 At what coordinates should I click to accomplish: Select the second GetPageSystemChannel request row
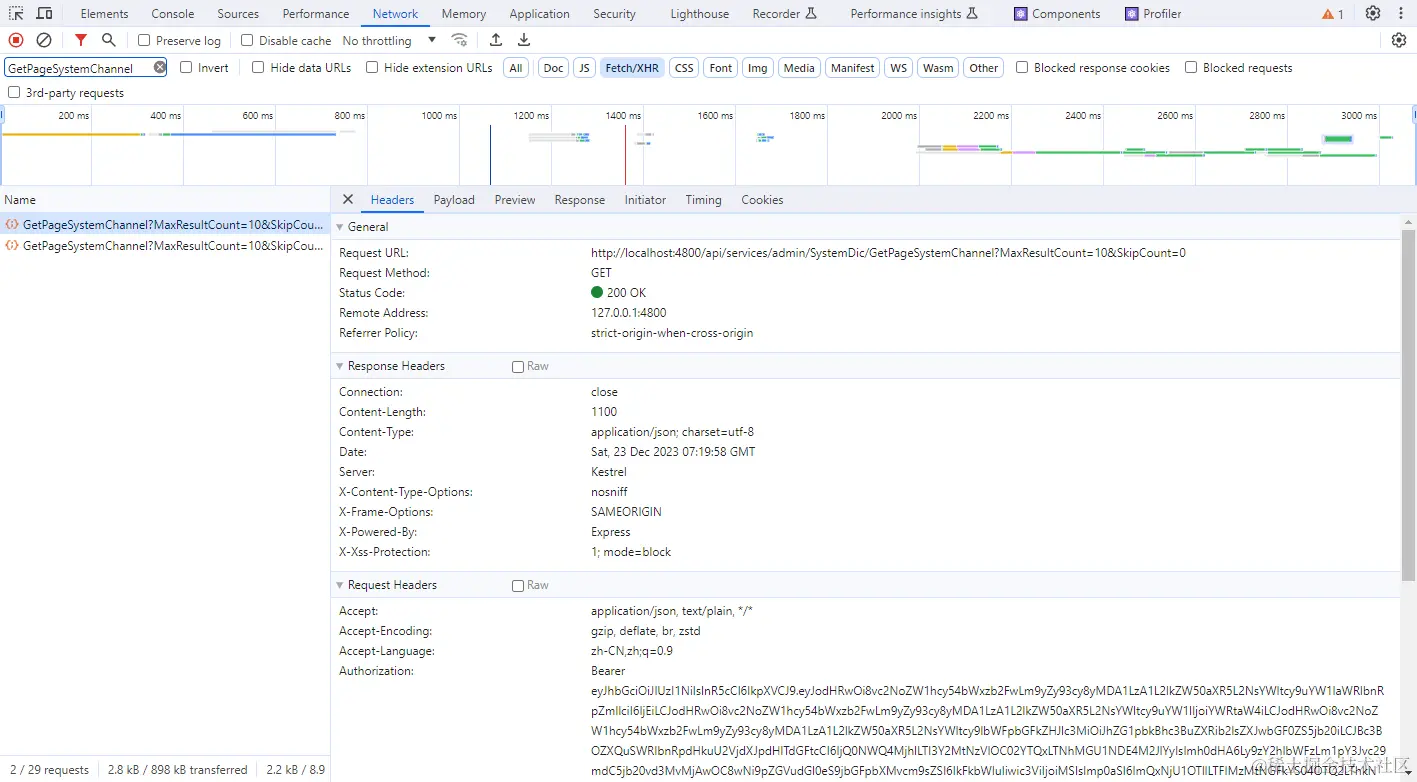(x=165, y=246)
